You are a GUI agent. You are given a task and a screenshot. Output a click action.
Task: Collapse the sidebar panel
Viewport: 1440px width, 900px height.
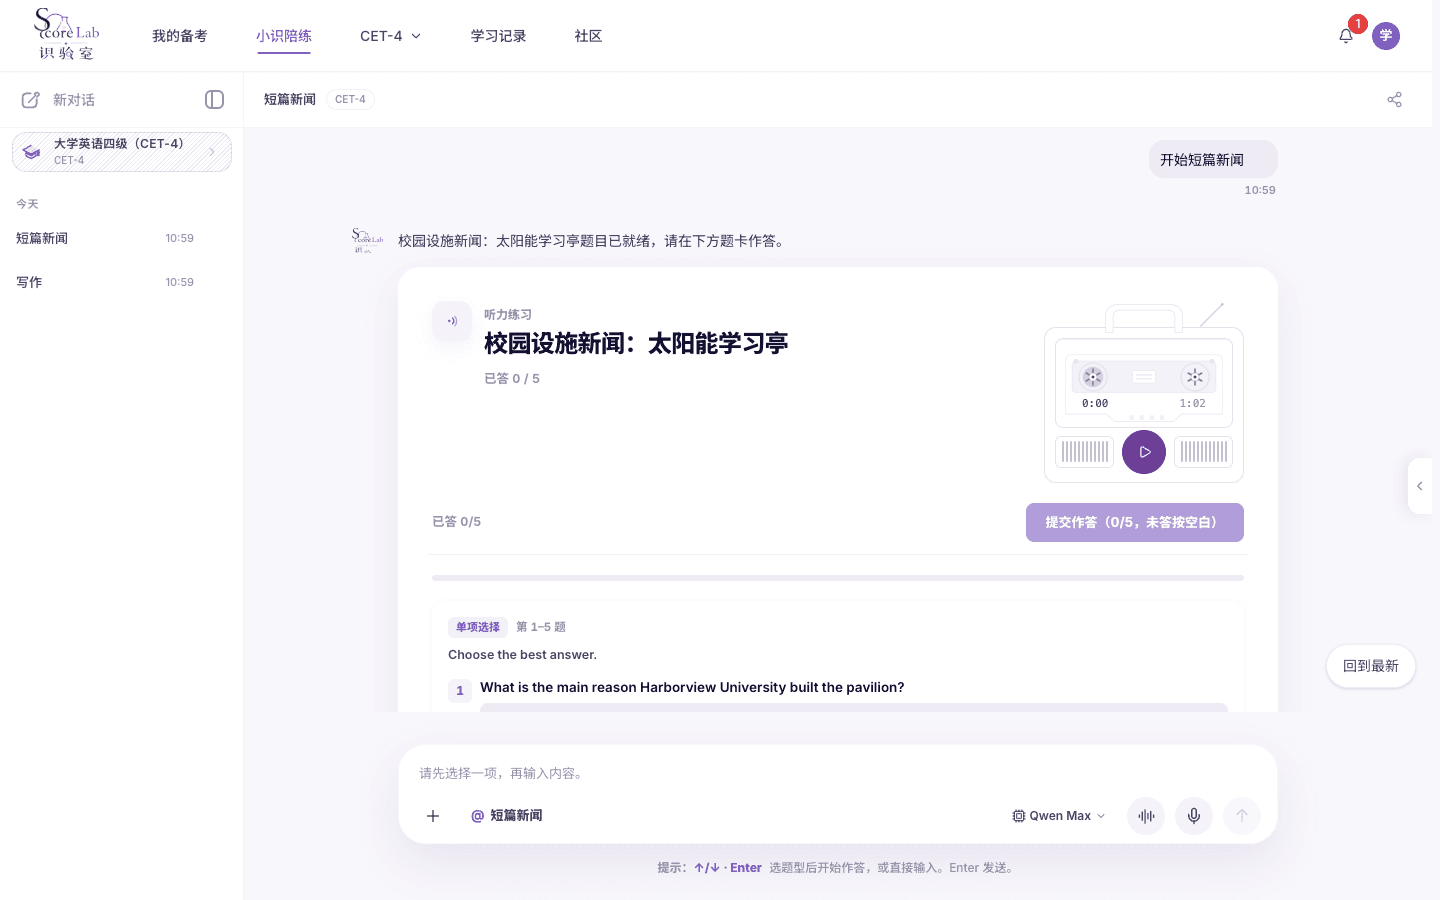pyautogui.click(x=214, y=99)
